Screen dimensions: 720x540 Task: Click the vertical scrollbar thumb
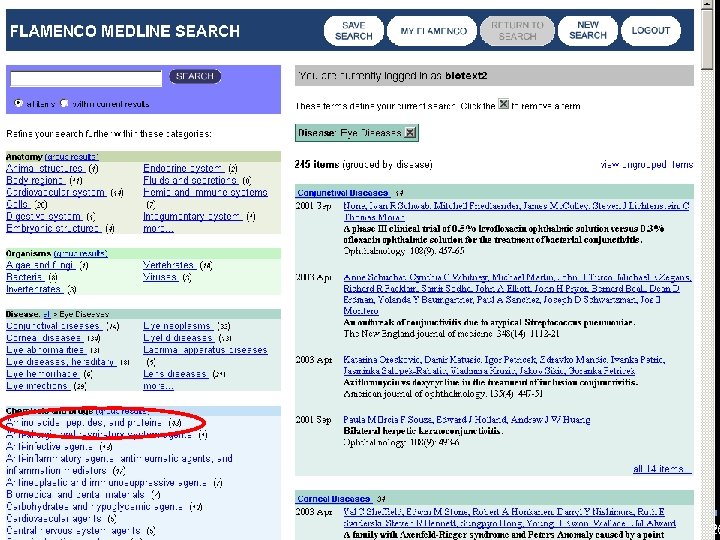pyautogui.click(x=707, y=39)
